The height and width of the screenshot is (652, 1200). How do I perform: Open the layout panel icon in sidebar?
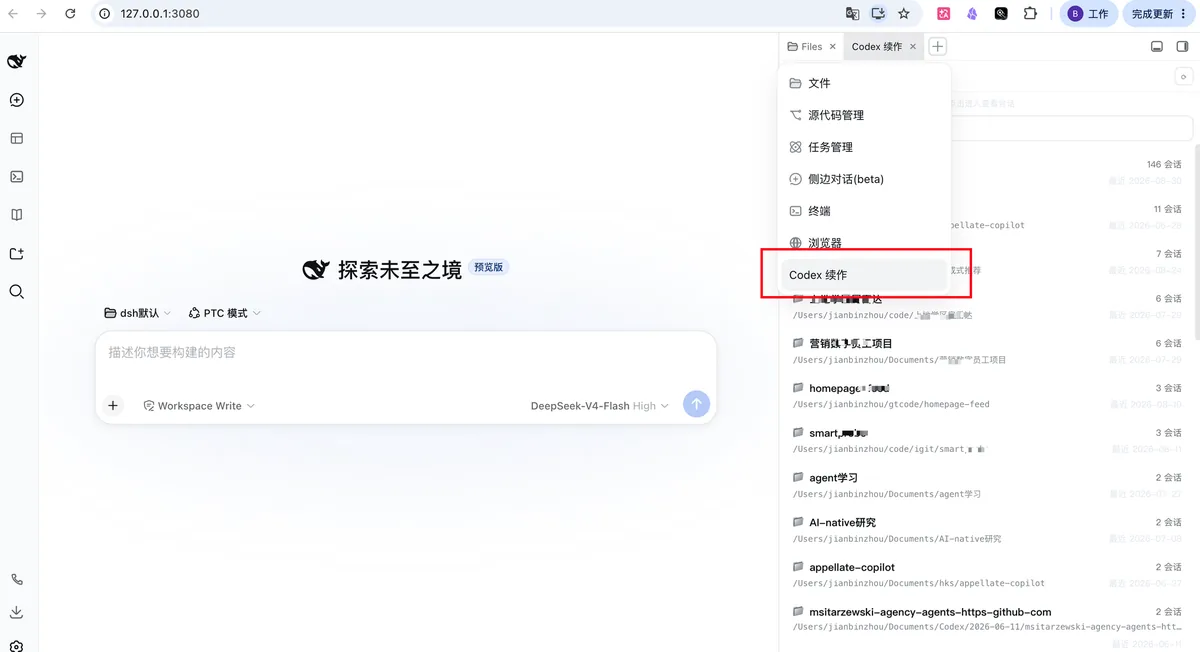(16, 139)
